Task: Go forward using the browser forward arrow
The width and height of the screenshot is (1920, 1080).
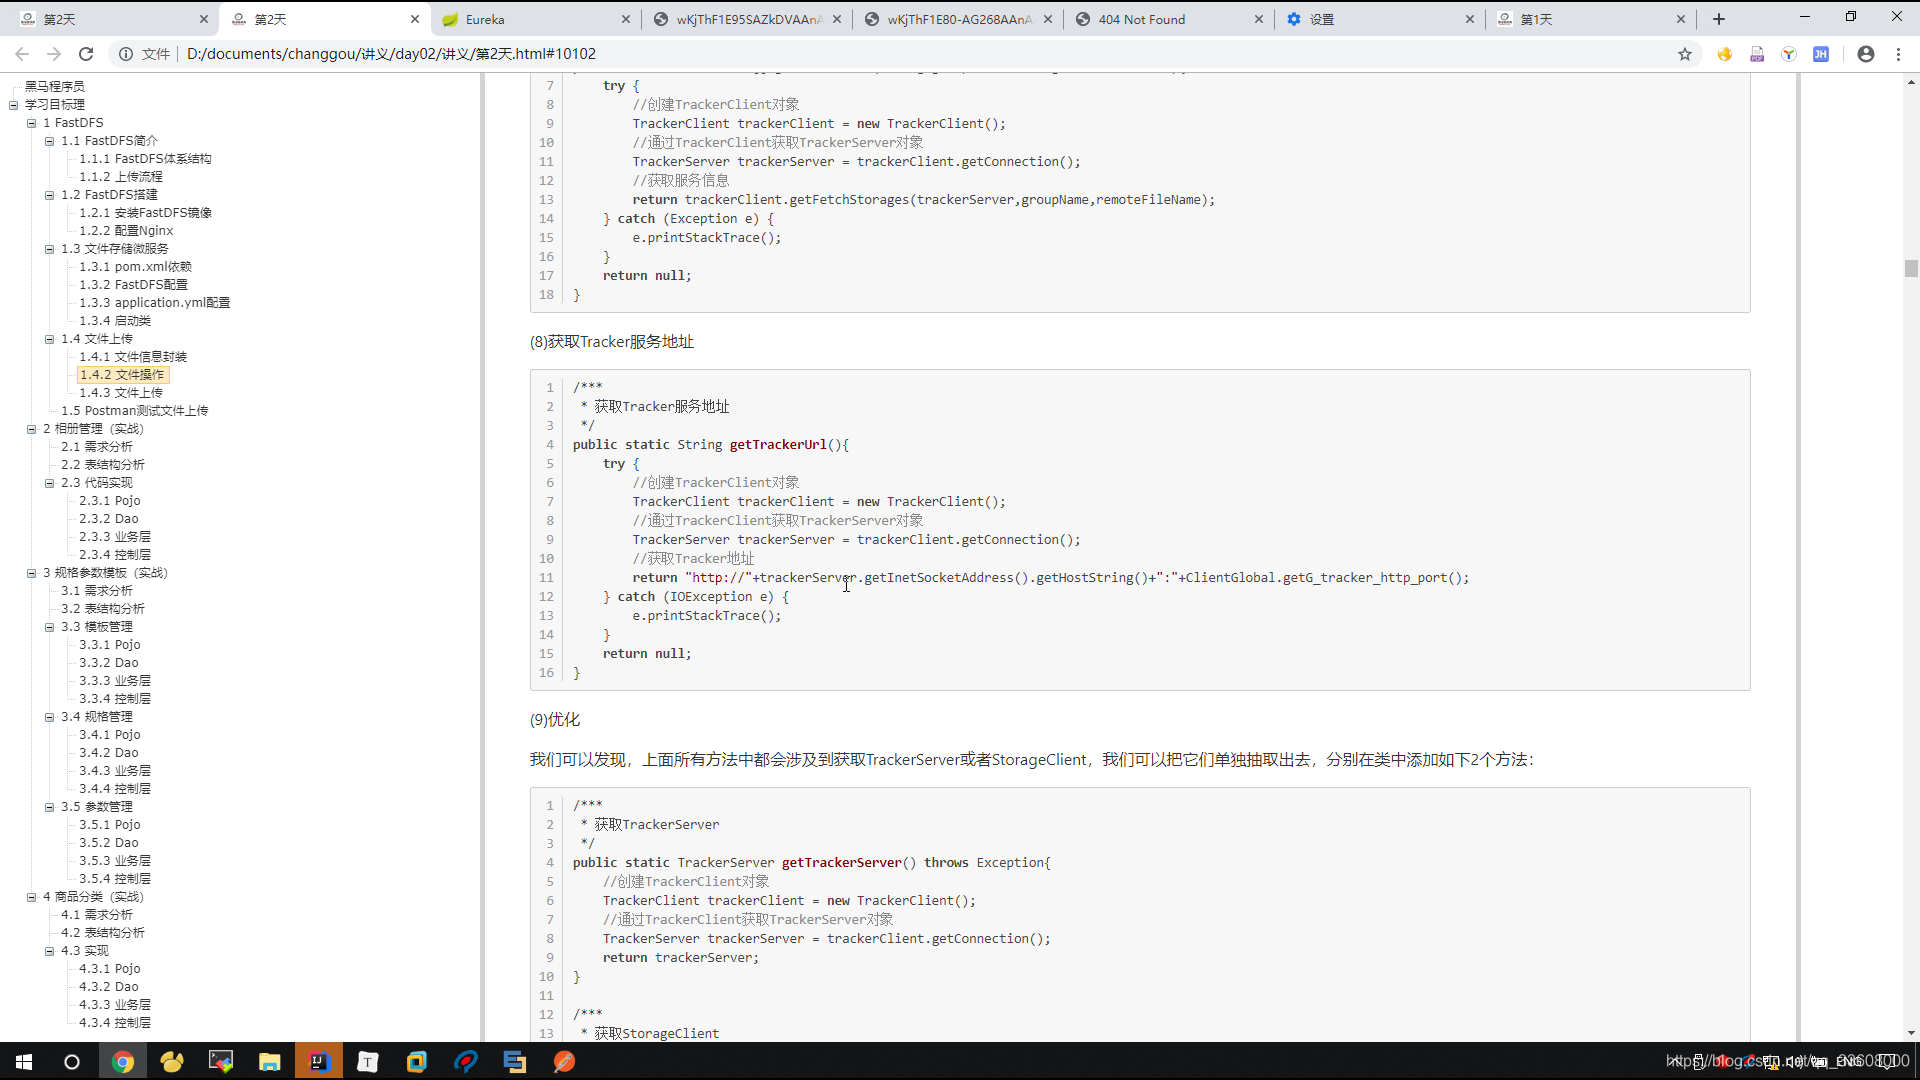Action: coord(54,54)
